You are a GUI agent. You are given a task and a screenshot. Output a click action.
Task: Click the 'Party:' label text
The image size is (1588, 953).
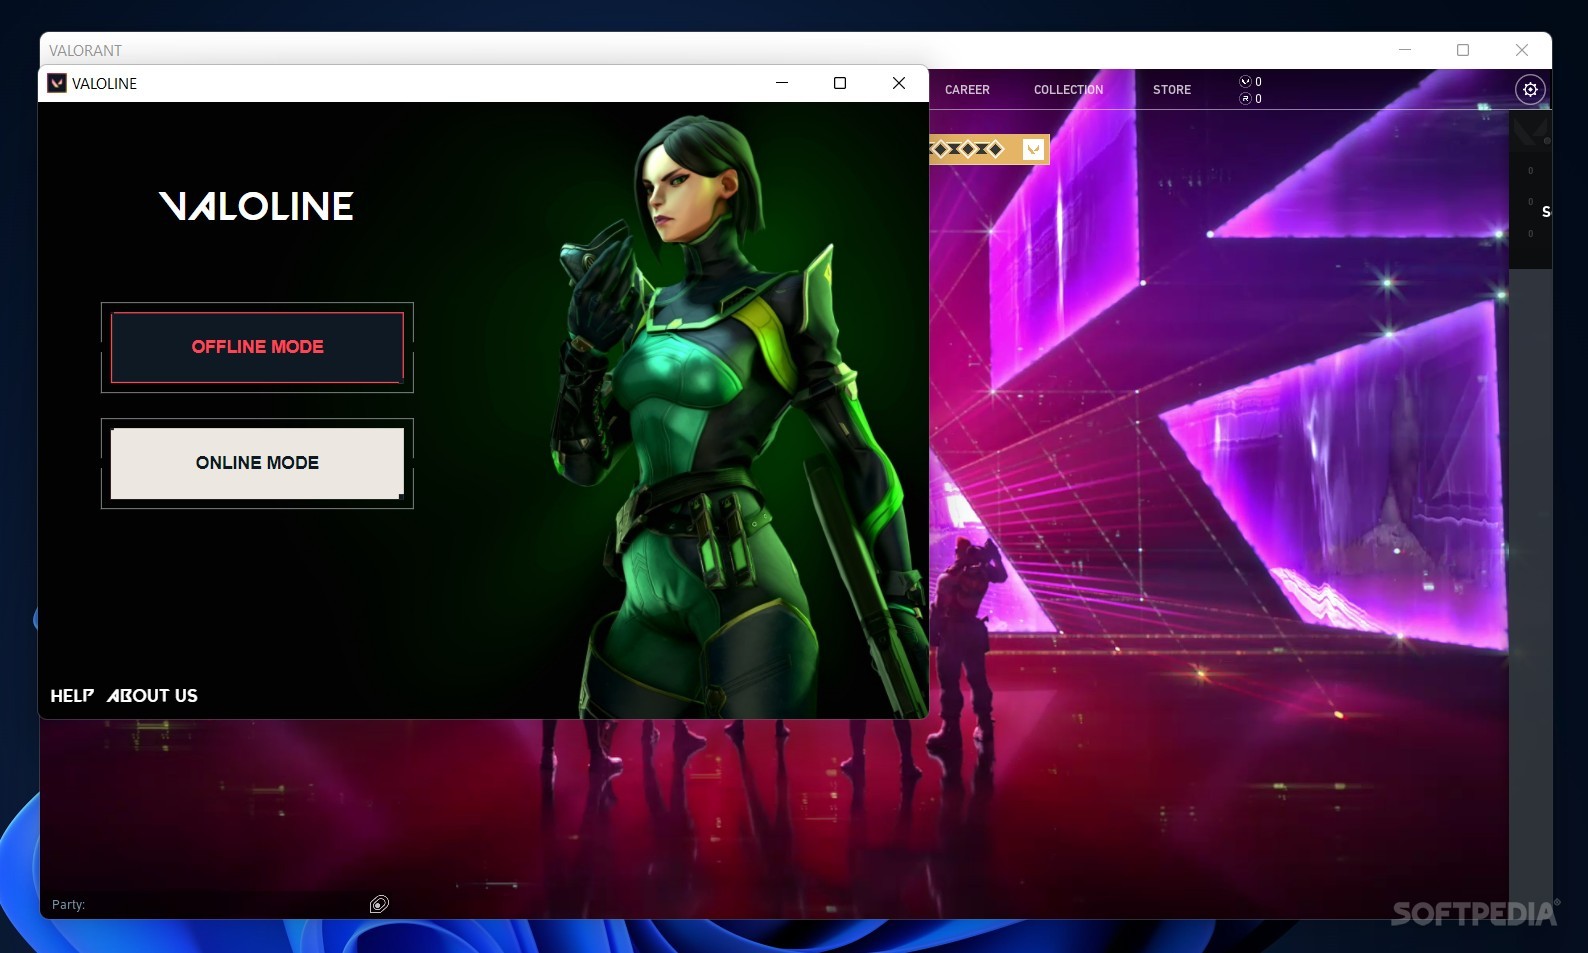(68, 905)
